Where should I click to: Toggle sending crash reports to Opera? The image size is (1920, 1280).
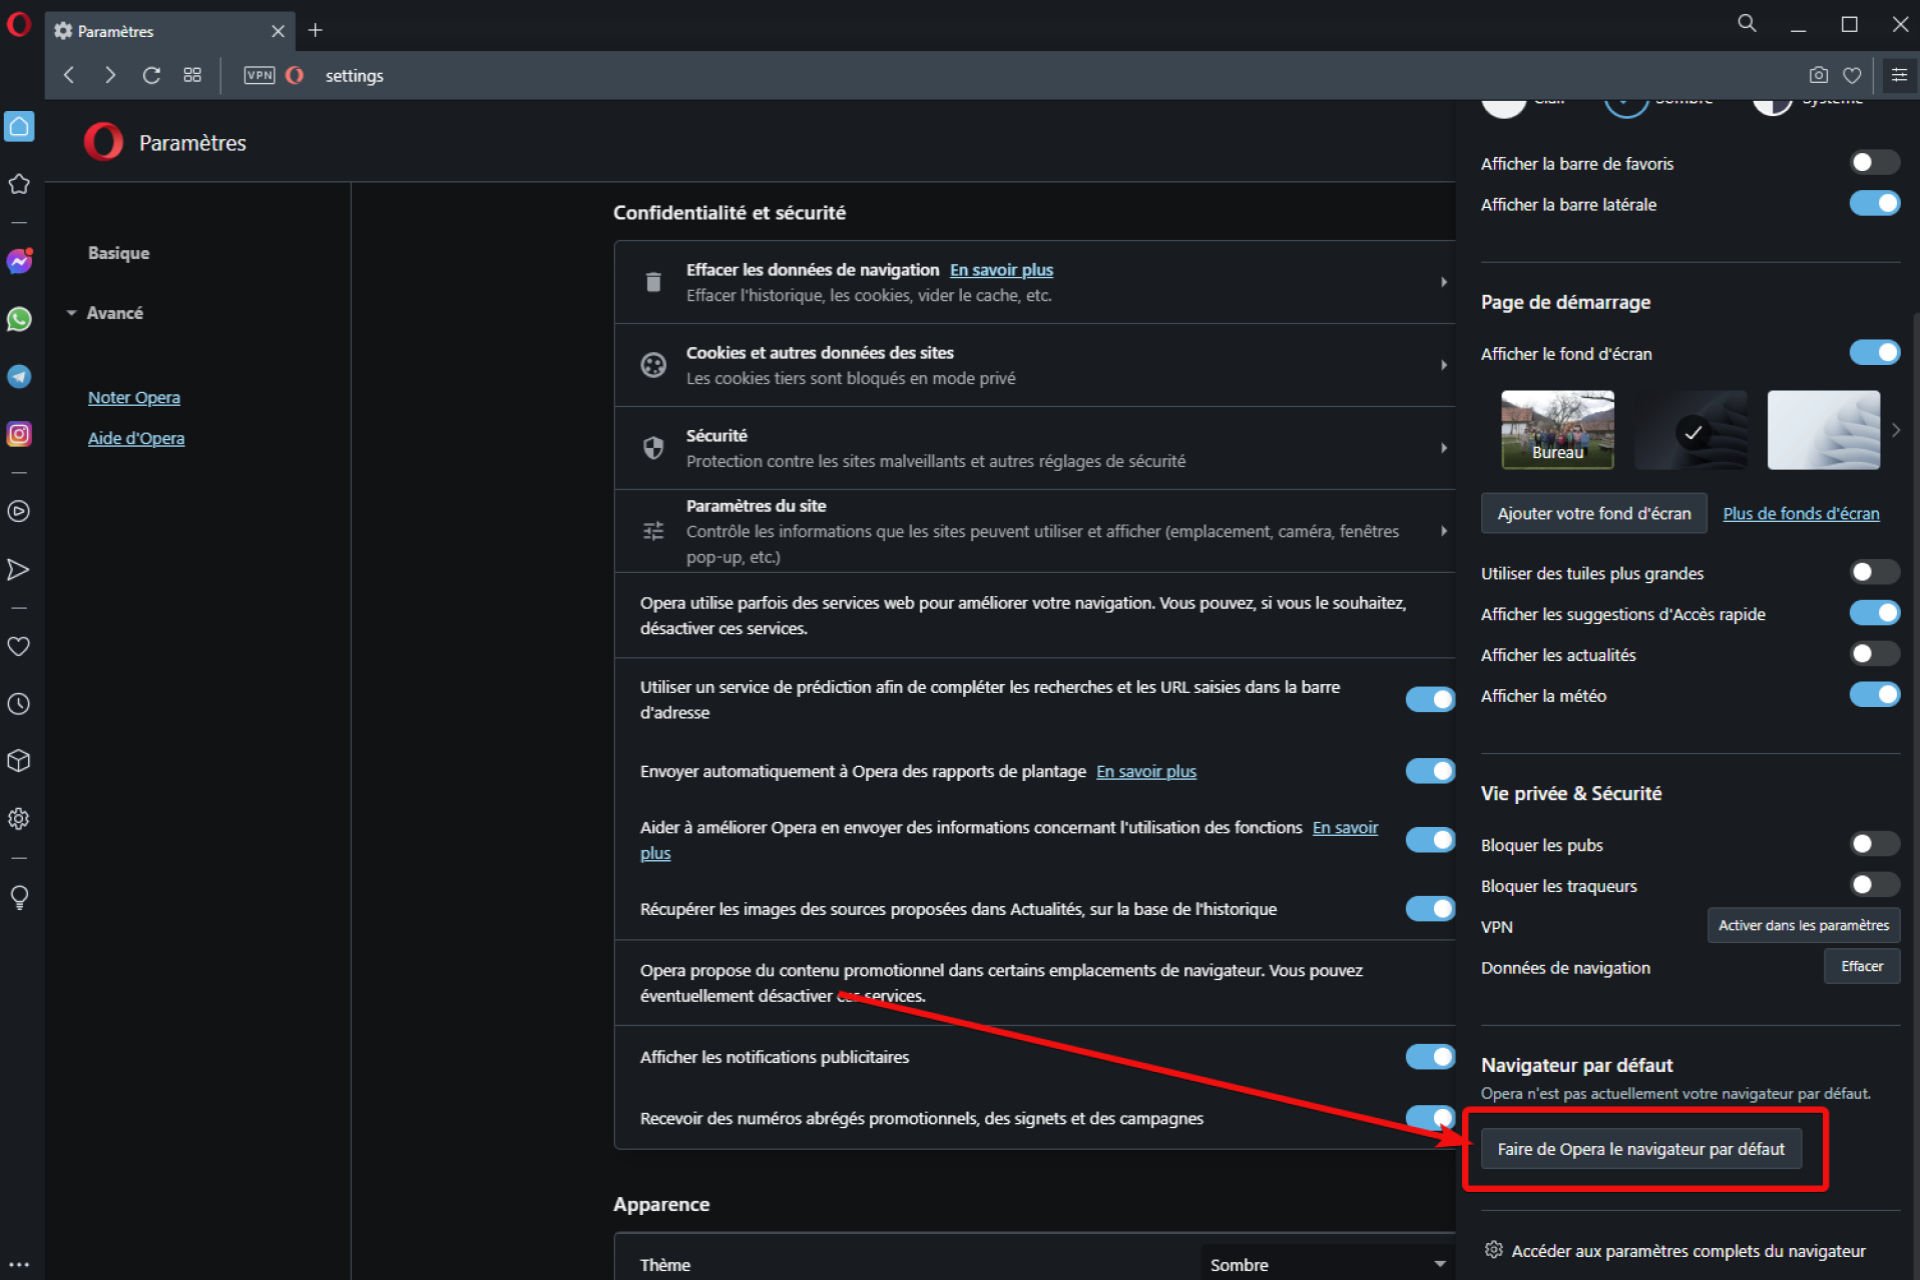pyautogui.click(x=1430, y=770)
